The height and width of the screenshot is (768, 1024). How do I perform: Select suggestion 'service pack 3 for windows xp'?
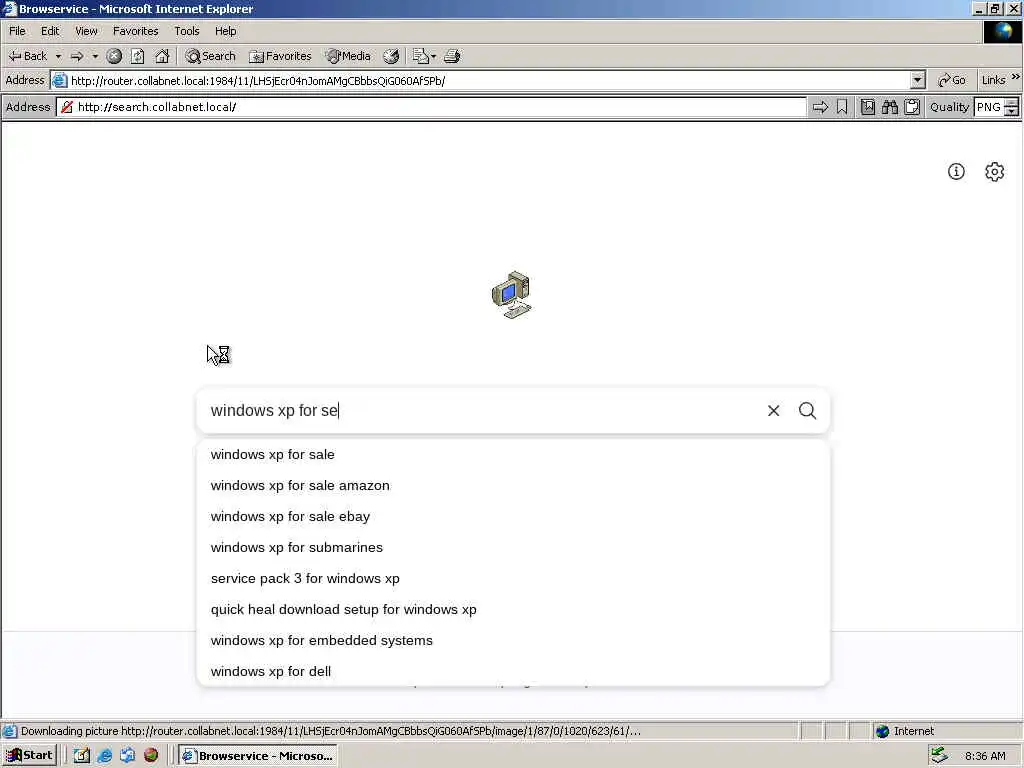513,579
